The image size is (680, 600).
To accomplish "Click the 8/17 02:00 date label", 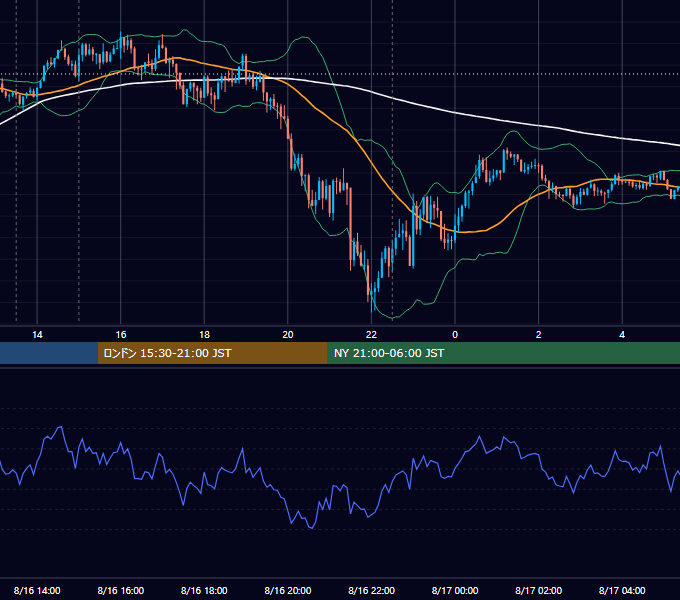I will (x=539, y=590).
